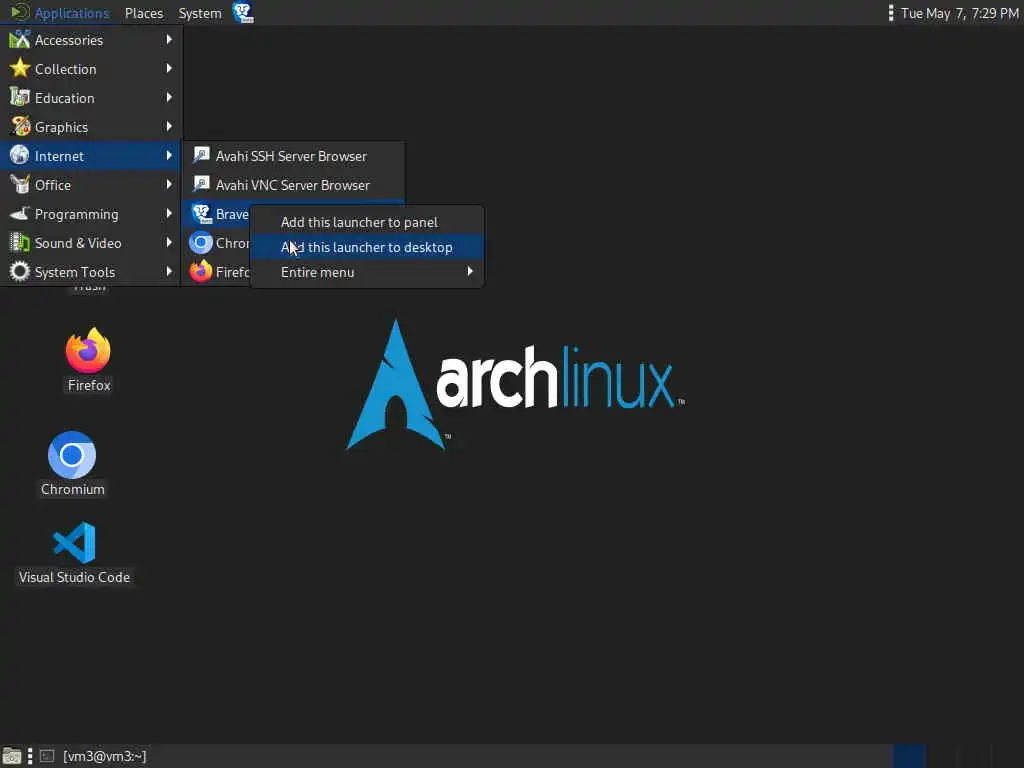The width and height of the screenshot is (1024, 768).
Task: Click the Internet globe icon
Action: (20, 155)
